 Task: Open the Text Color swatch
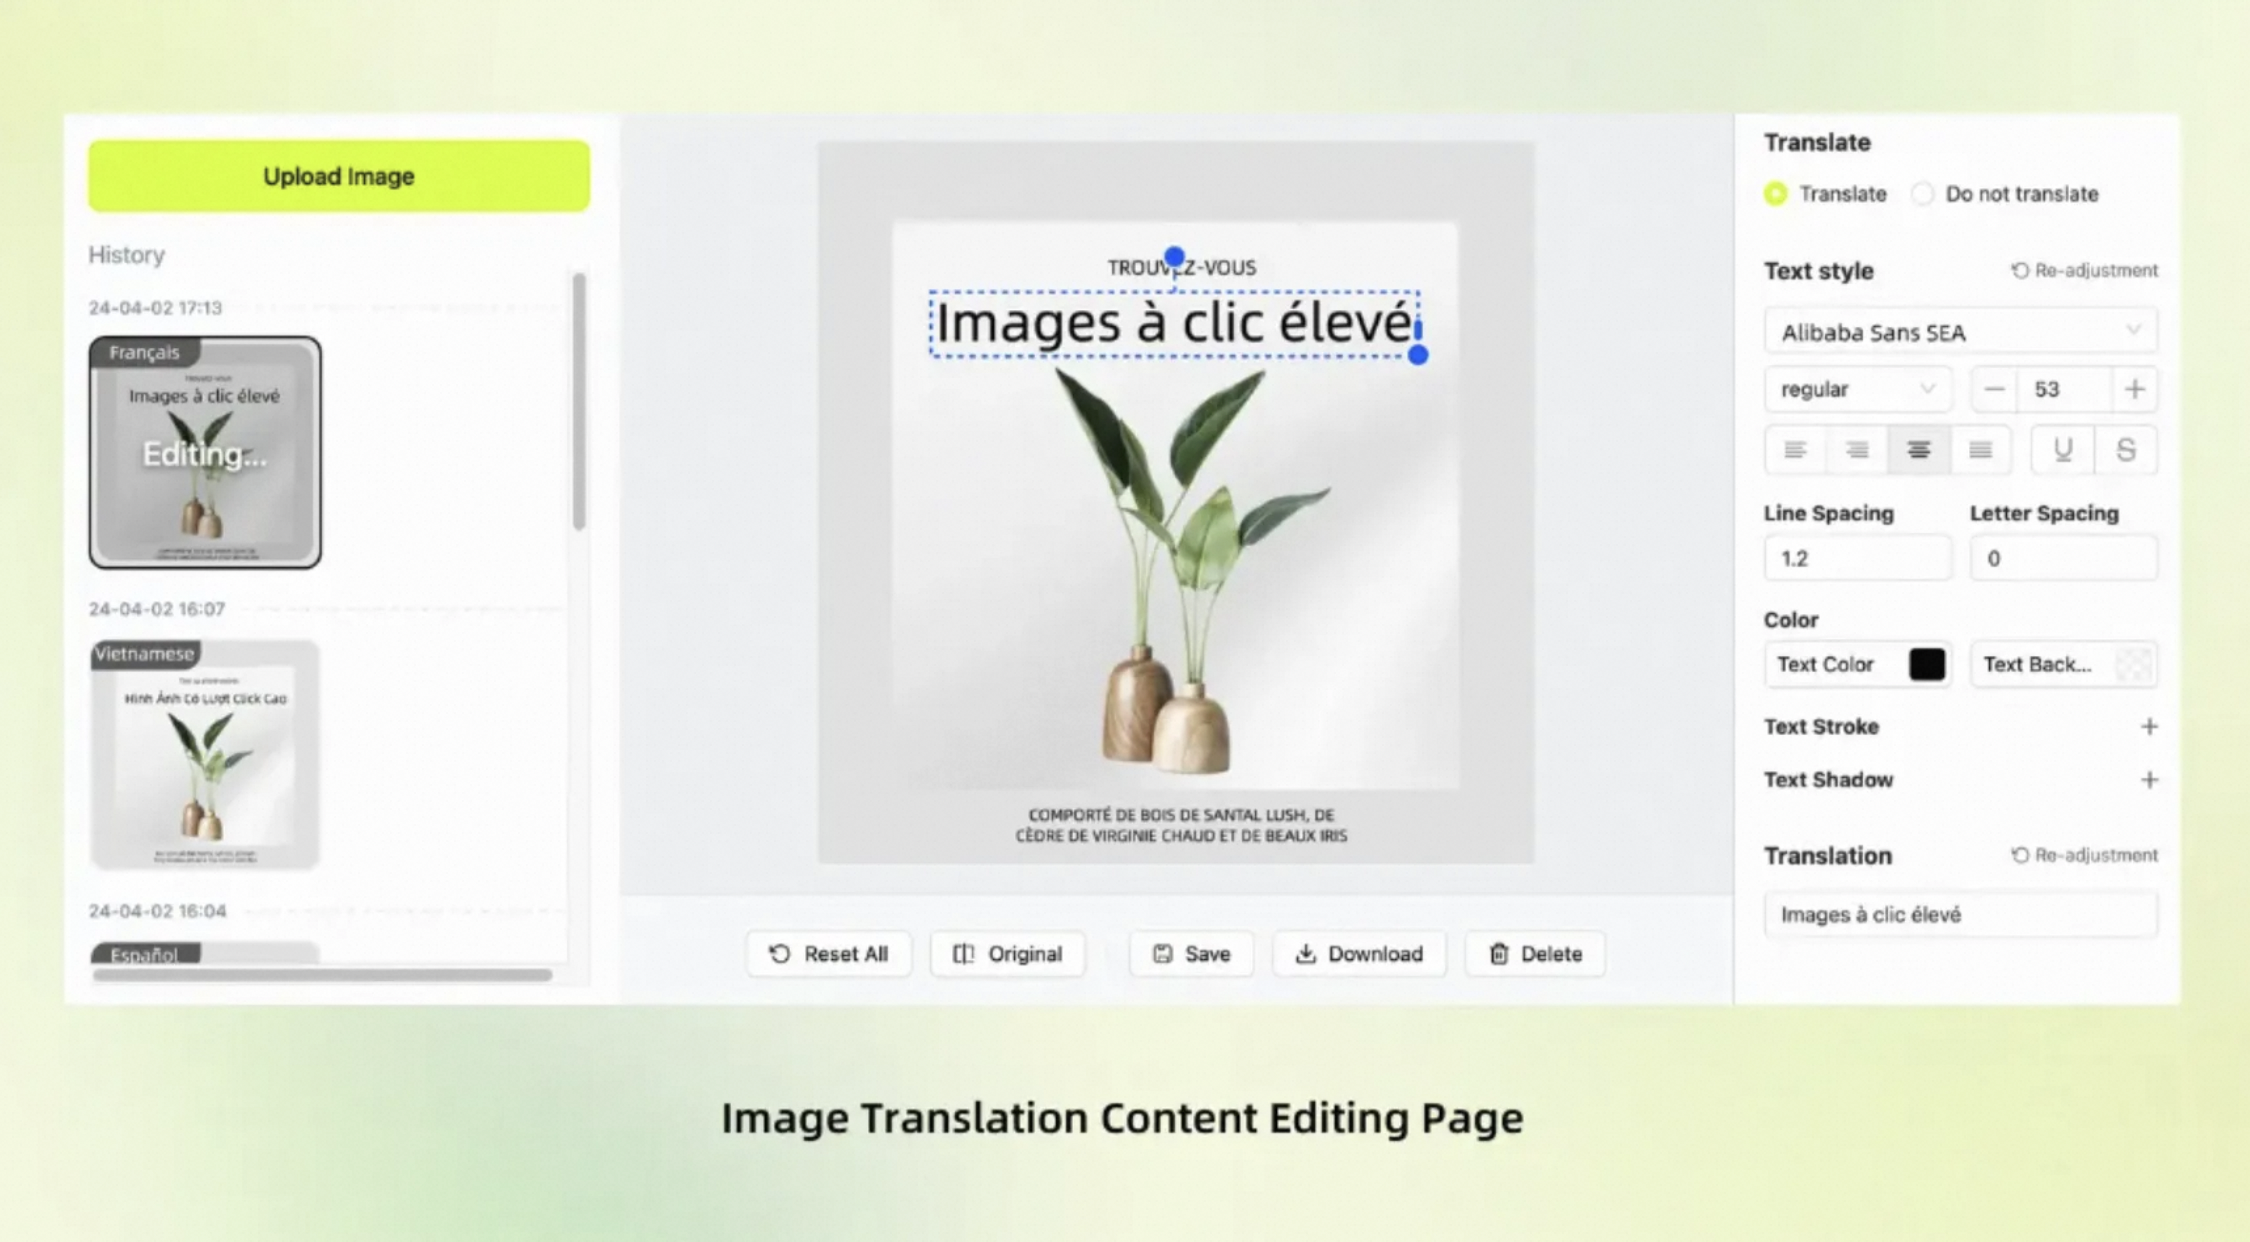coord(1928,664)
